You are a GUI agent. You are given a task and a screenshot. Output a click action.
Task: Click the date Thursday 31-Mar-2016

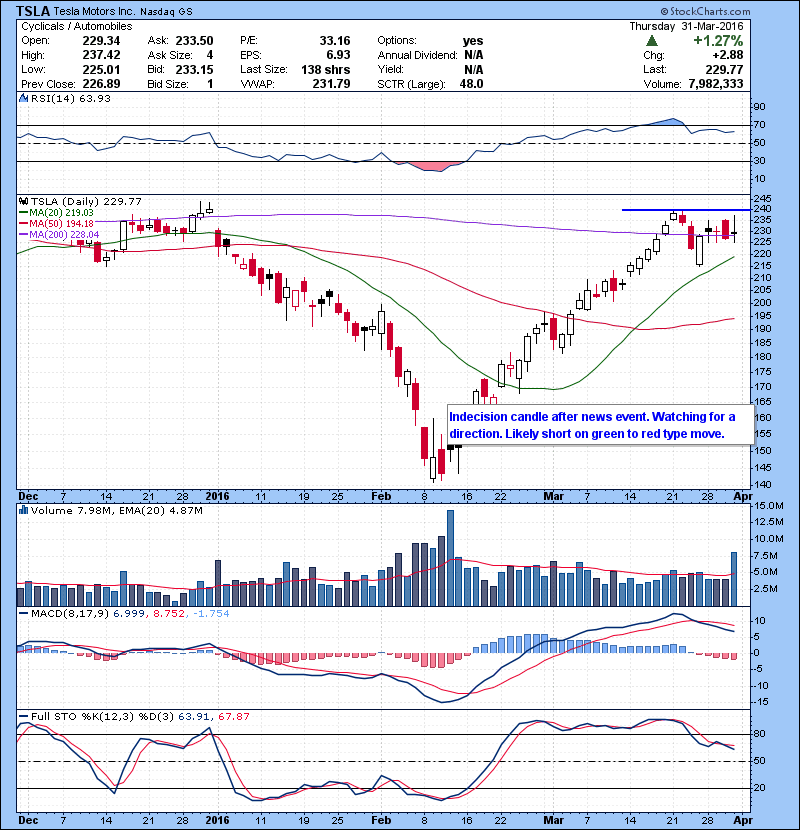pos(686,26)
